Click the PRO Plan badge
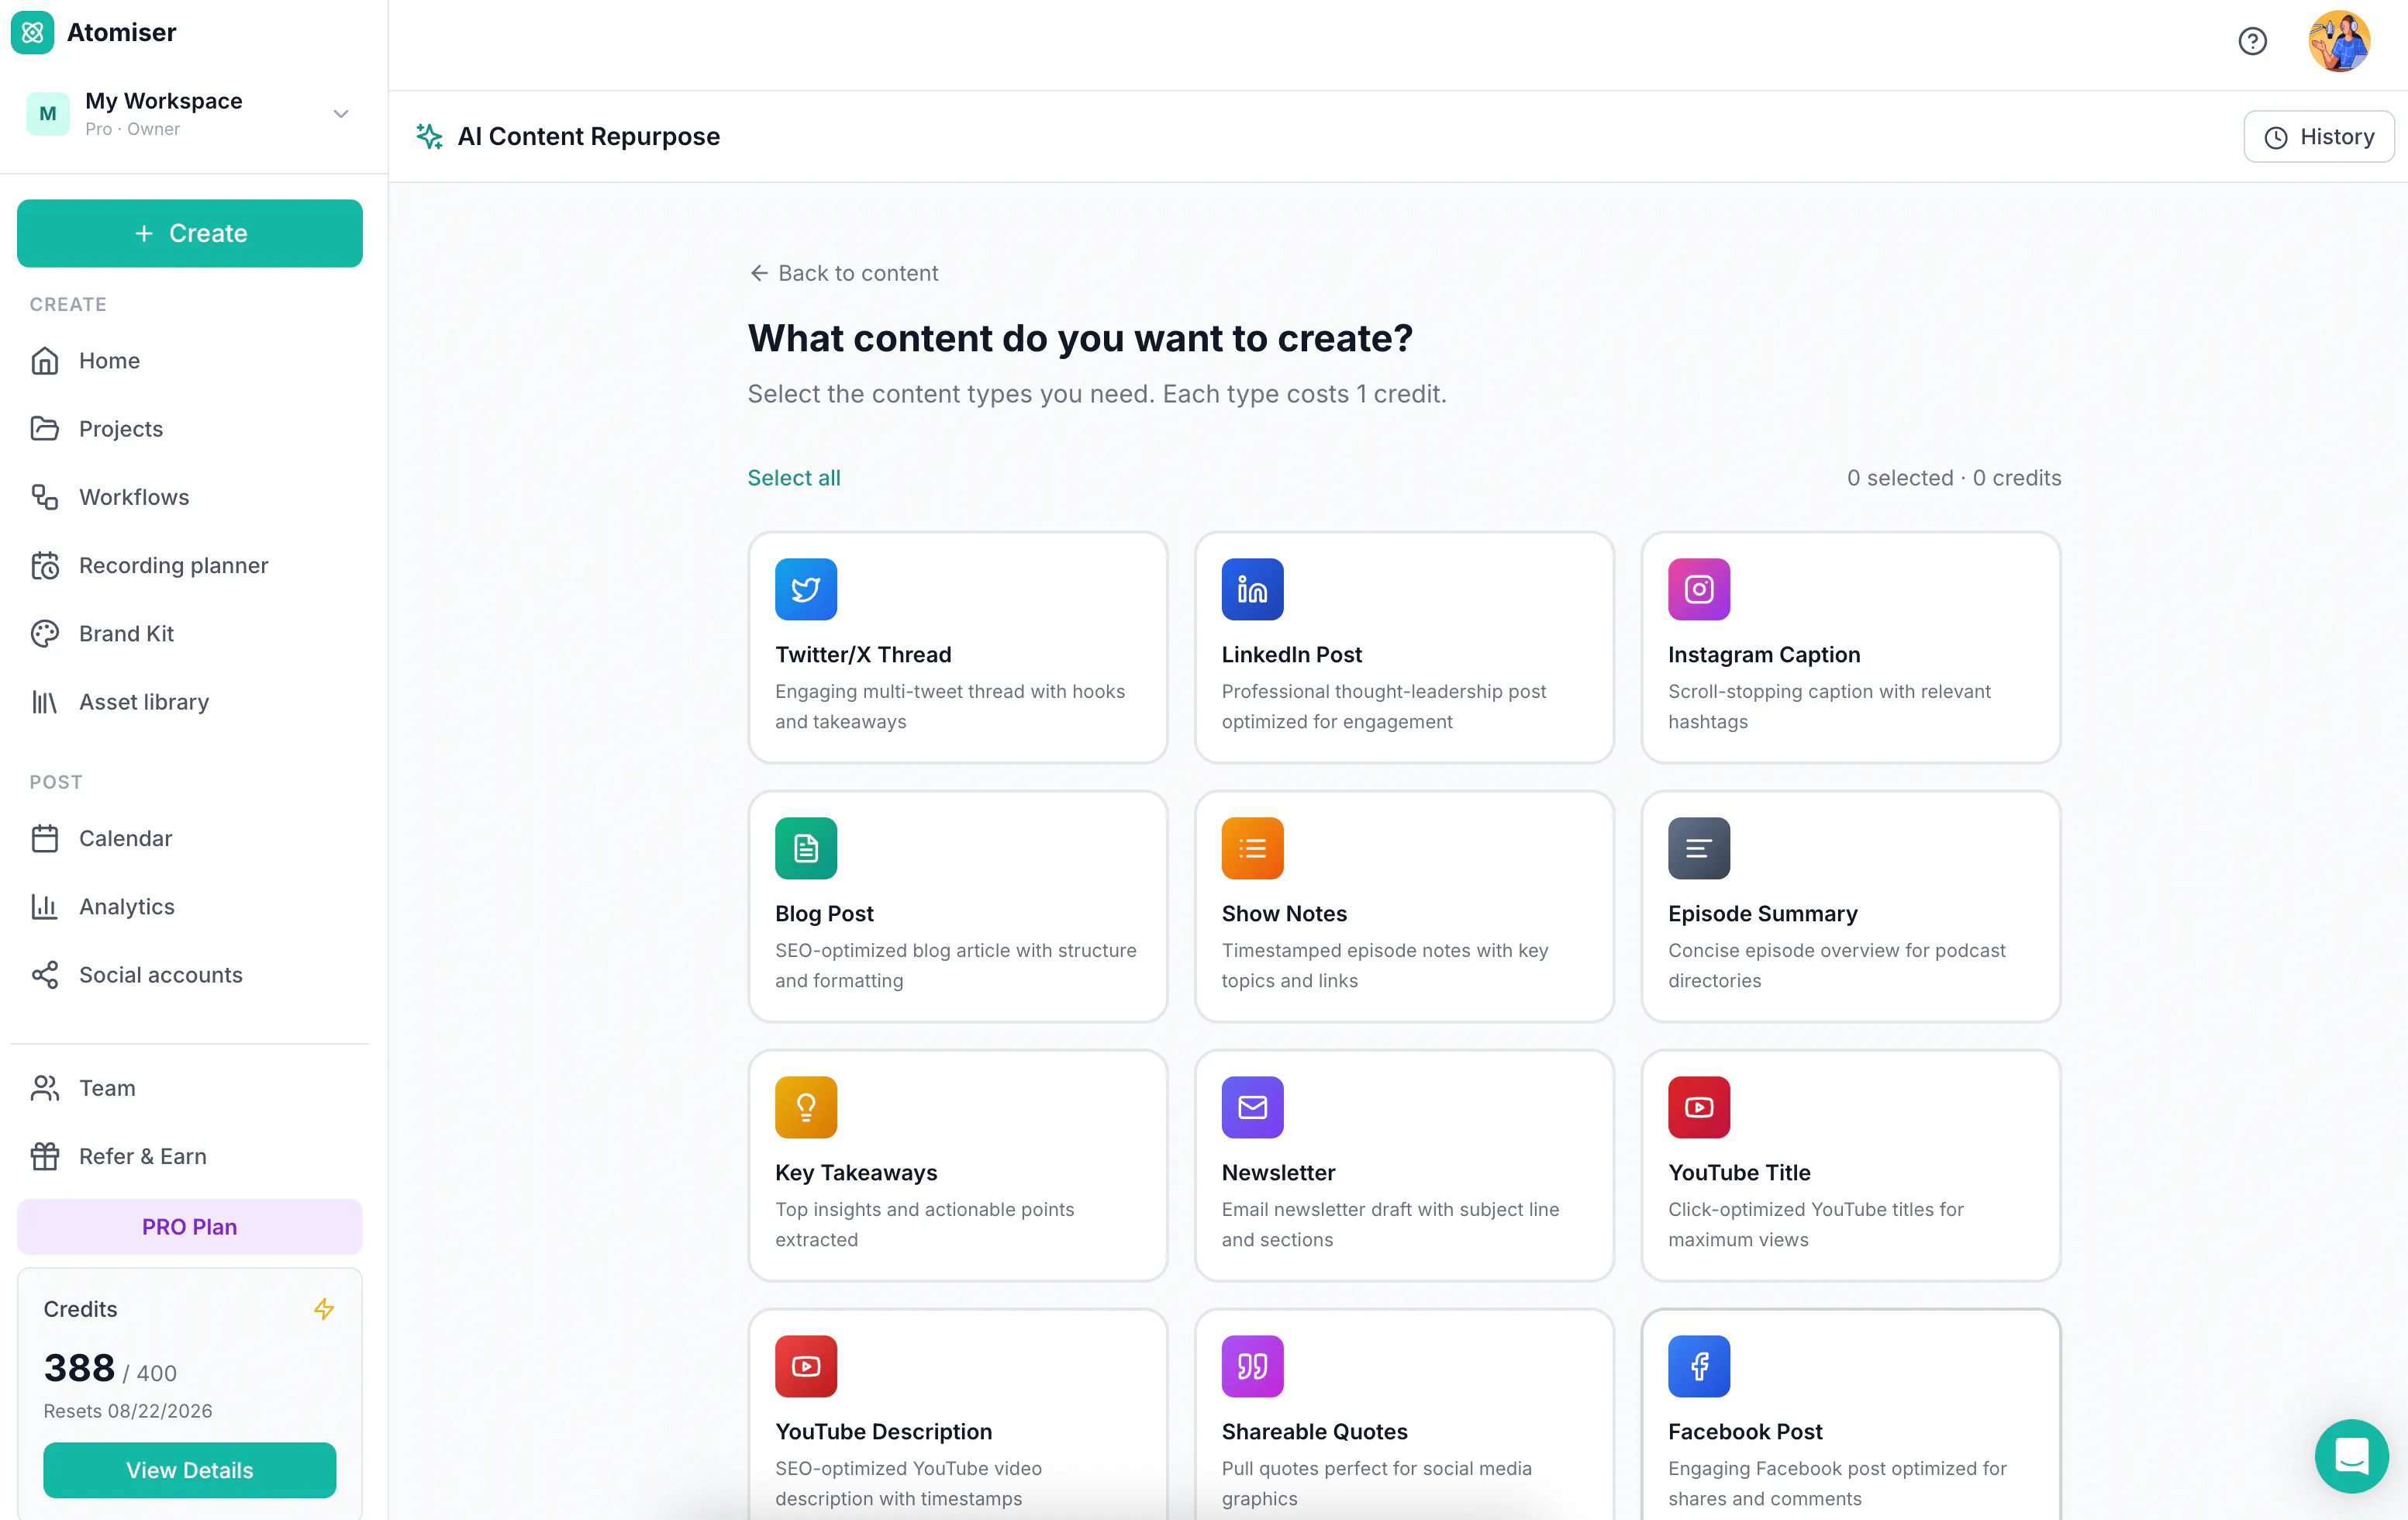The image size is (2408, 1520). click(x=189, y=1227)
